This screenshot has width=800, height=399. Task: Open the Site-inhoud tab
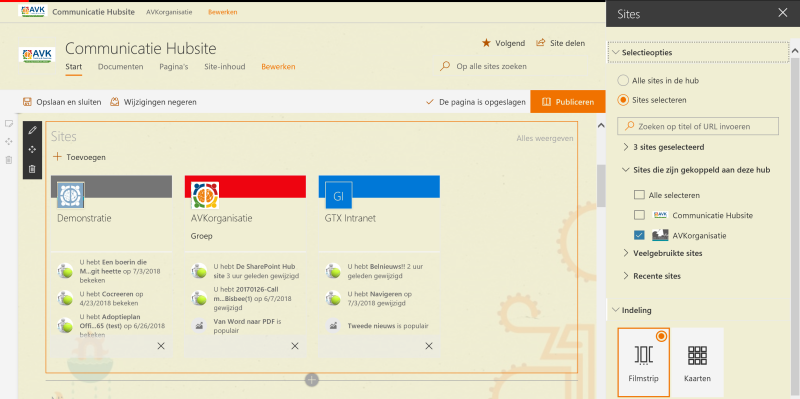[x=224, y=67]
